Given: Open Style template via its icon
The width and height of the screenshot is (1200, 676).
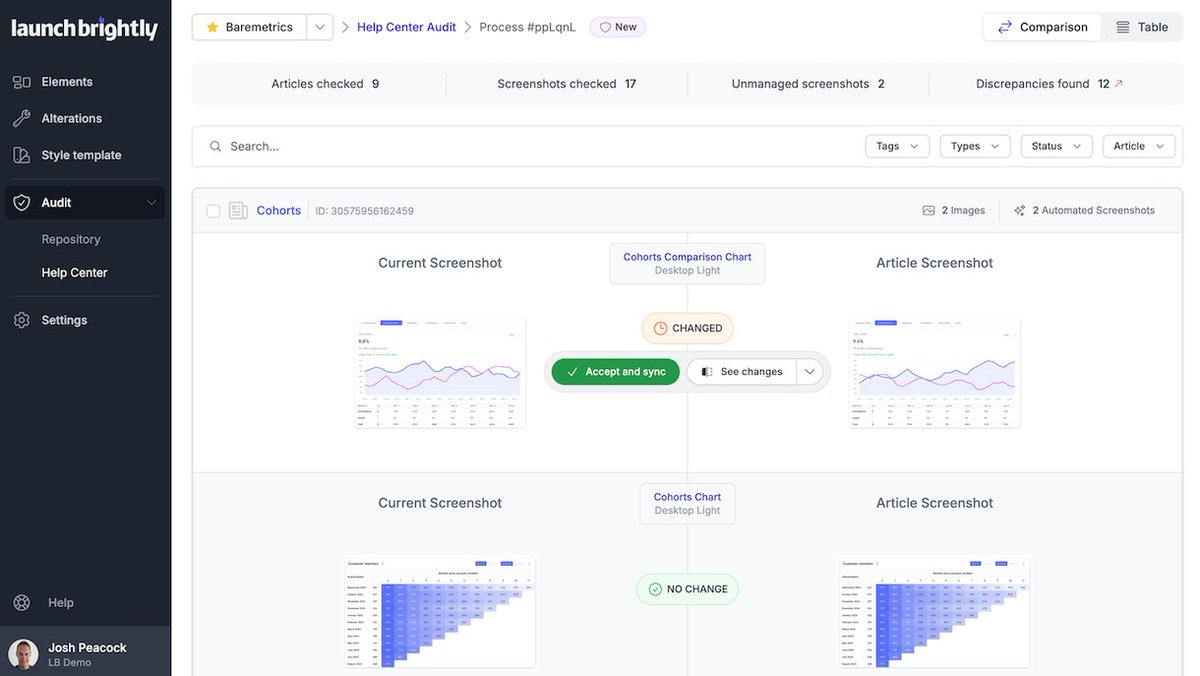Looking at the screenshot, I should pyautogui.click(x=21, y=155).
